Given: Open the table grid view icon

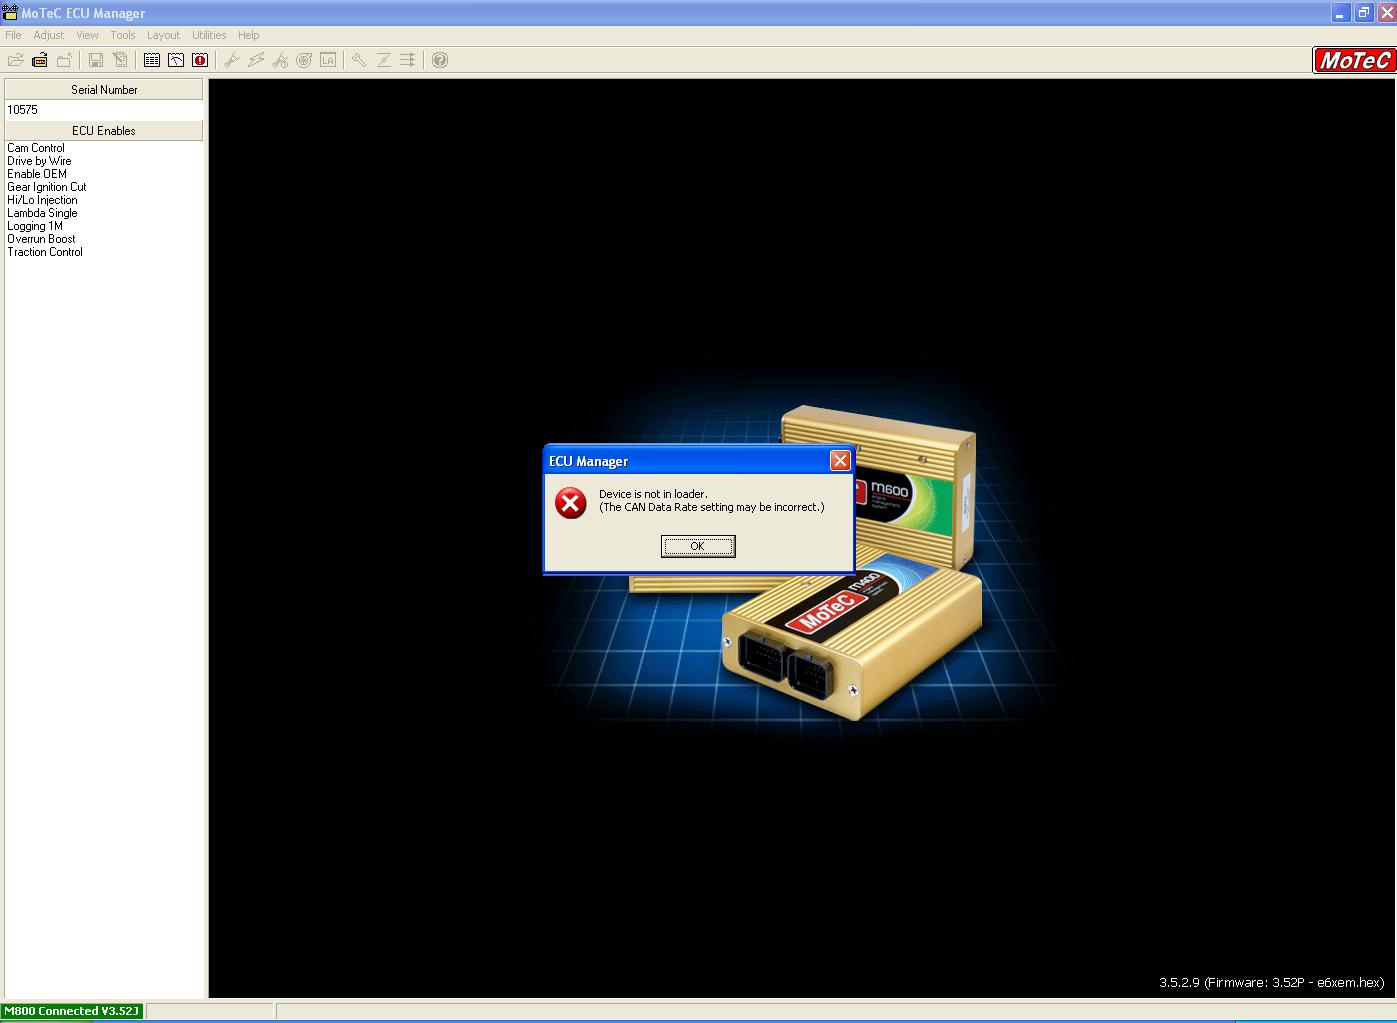Looking at the screenshot, I should pos(152,60).
